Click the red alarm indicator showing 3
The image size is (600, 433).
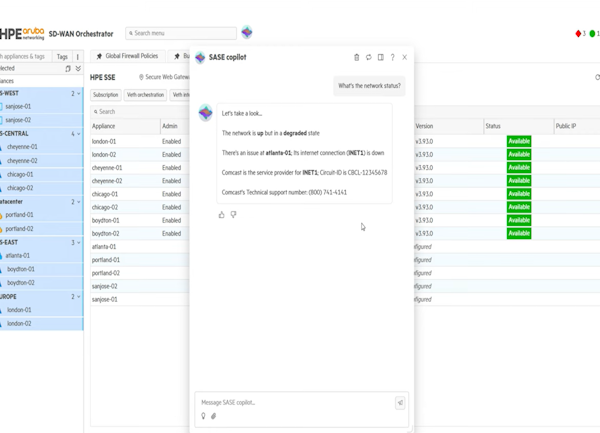580,34
